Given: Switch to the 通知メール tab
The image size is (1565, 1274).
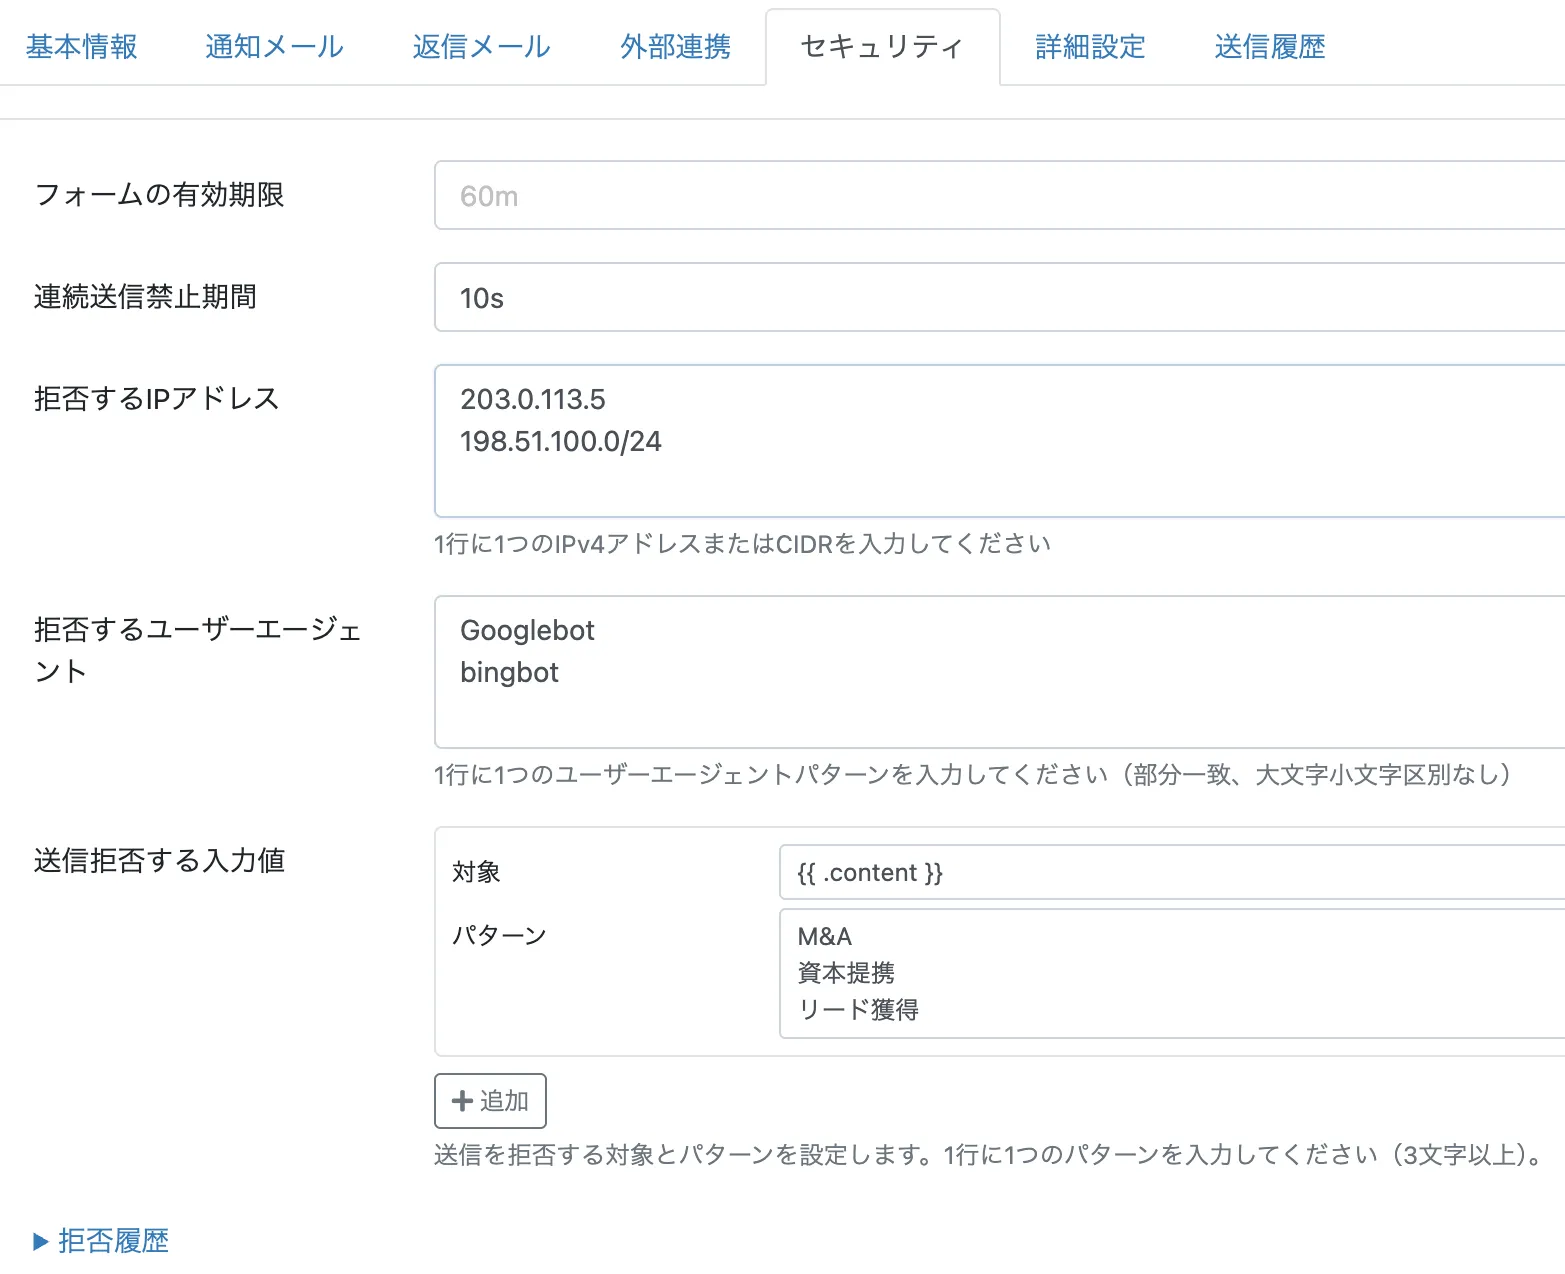Looking at the screenshot, I should pos(274,47).
